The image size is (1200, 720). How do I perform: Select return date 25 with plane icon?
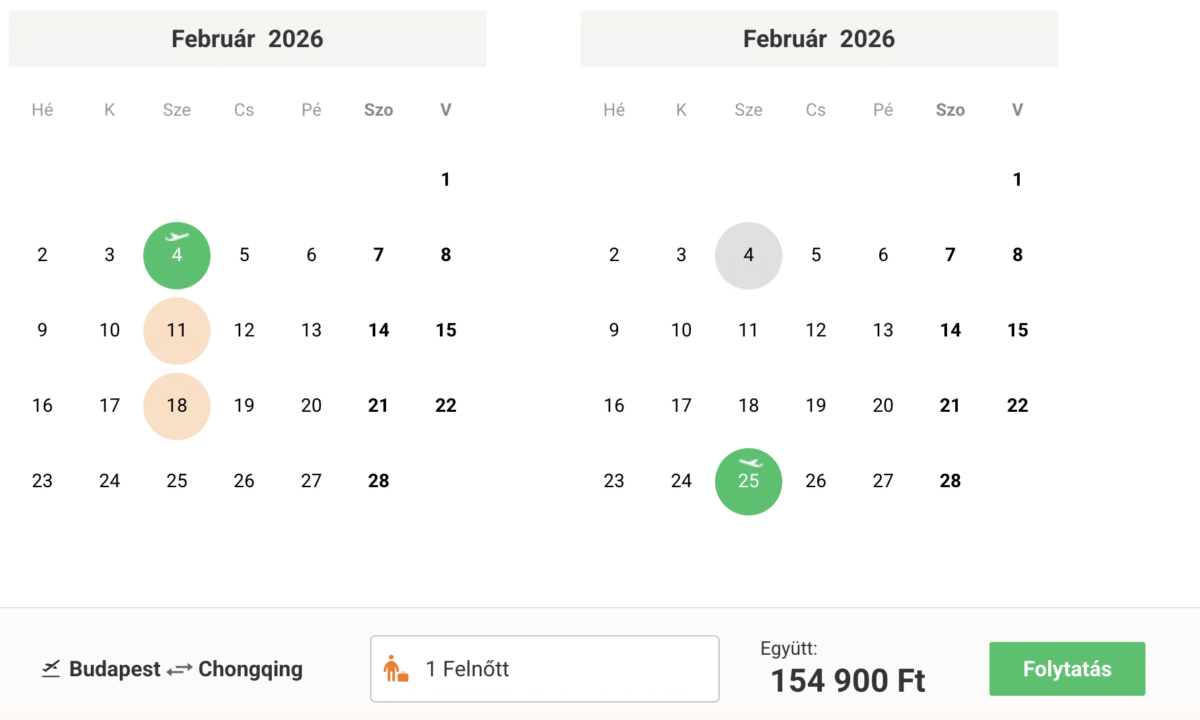click(748, 481)
